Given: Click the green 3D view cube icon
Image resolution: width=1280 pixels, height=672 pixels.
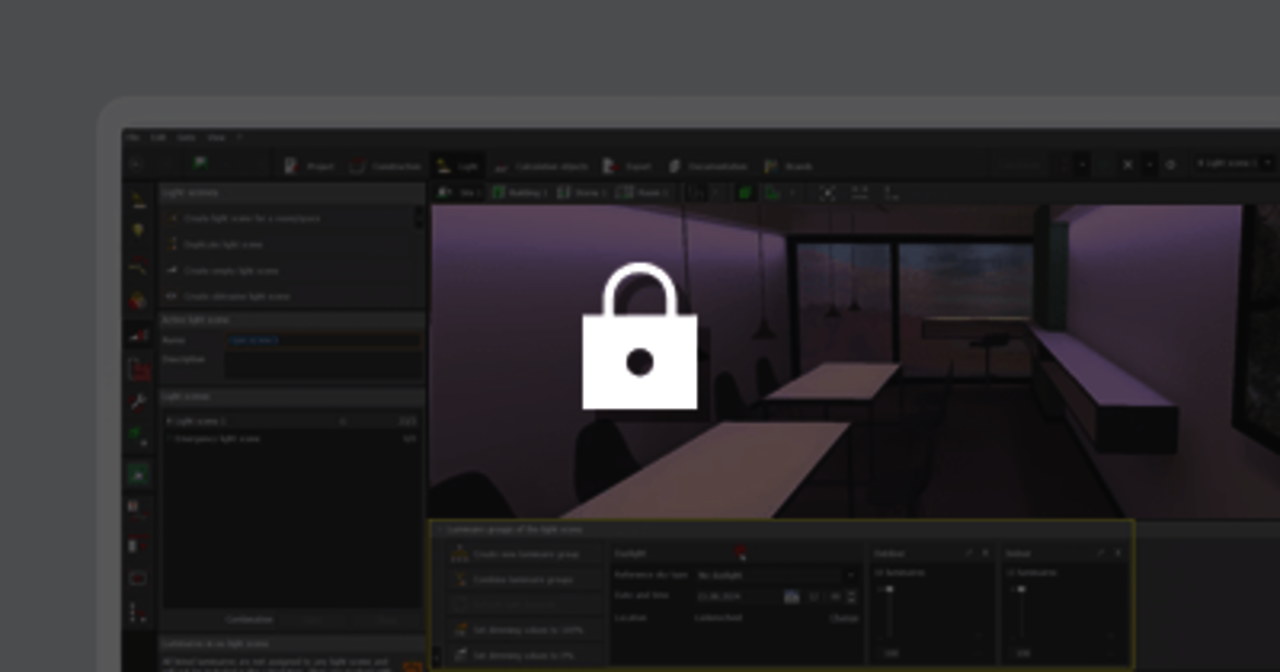Looking at the screenshot, I should 745,192.
